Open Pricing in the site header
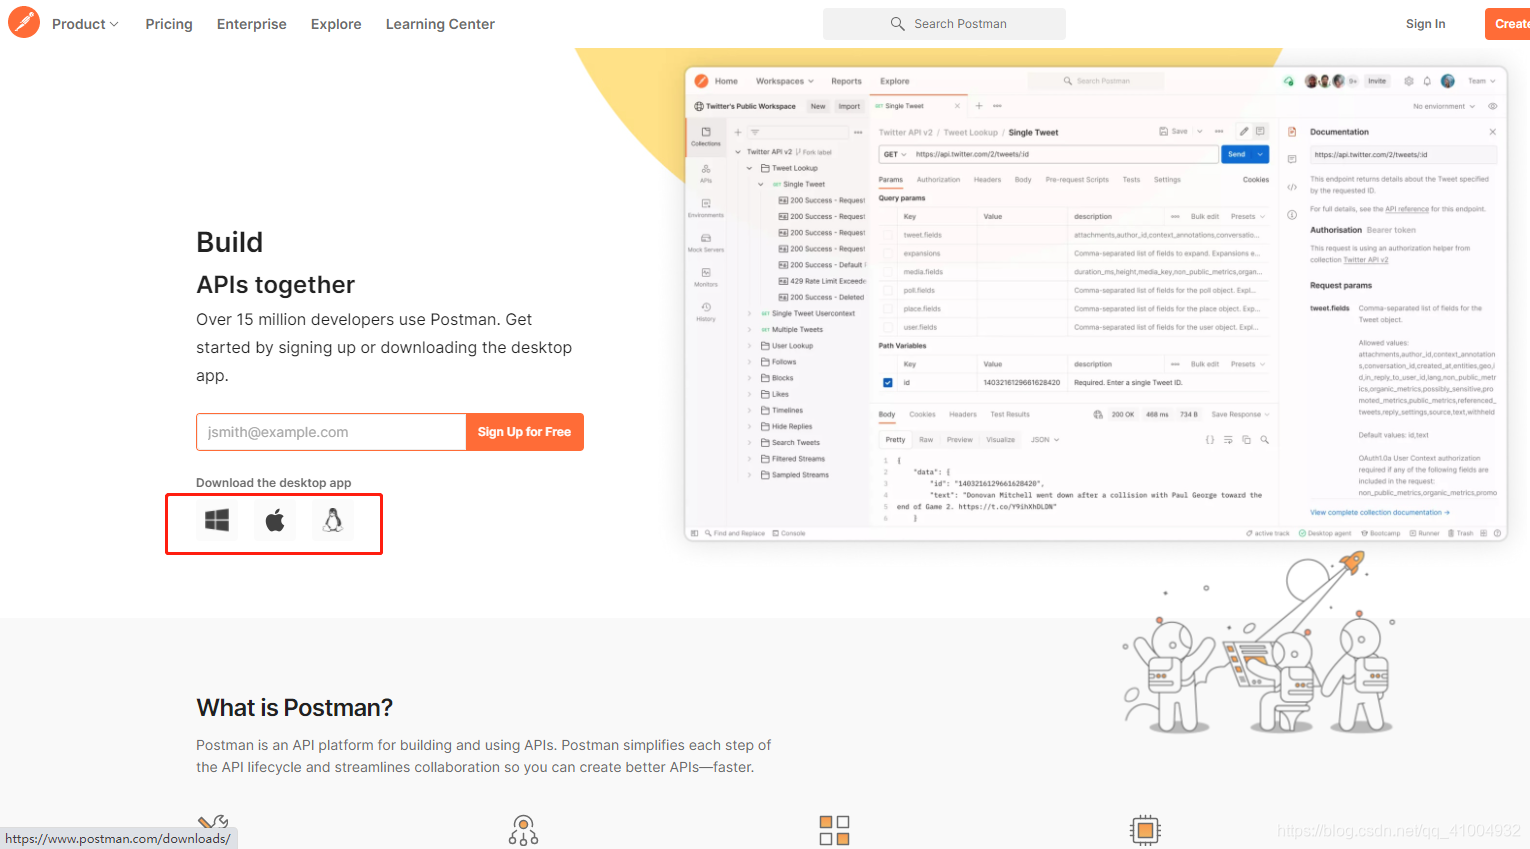The height and width of the screenshot is (849, 1530). click(x=169, y=24)
